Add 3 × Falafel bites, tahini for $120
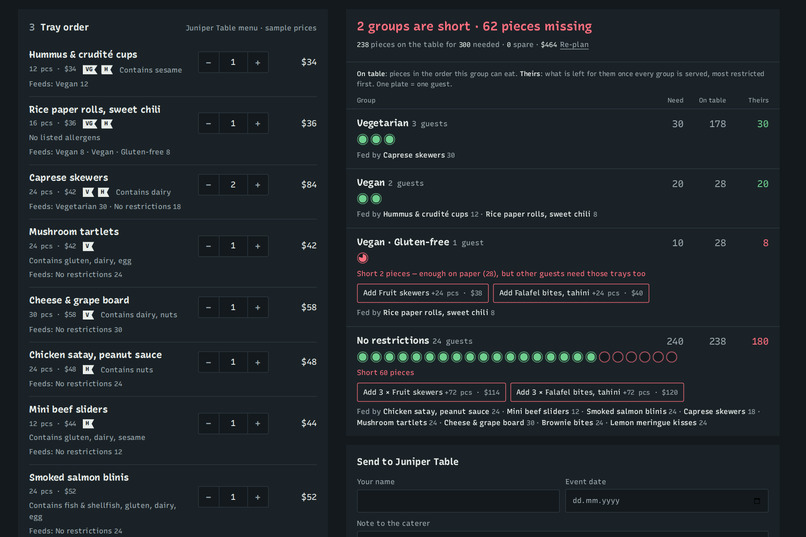The width and height of the screenshot is (806, 537). (x=597, y=392)
